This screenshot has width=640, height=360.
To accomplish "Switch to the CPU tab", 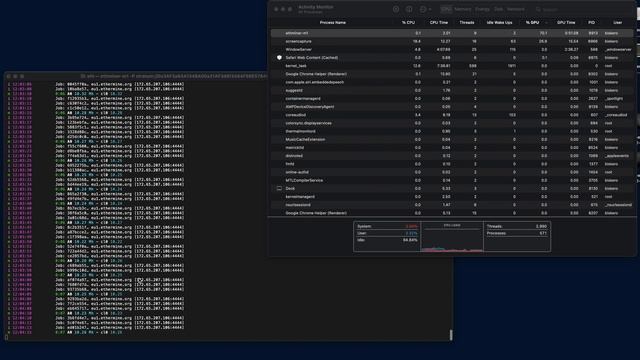I will (x=447, y=9).
